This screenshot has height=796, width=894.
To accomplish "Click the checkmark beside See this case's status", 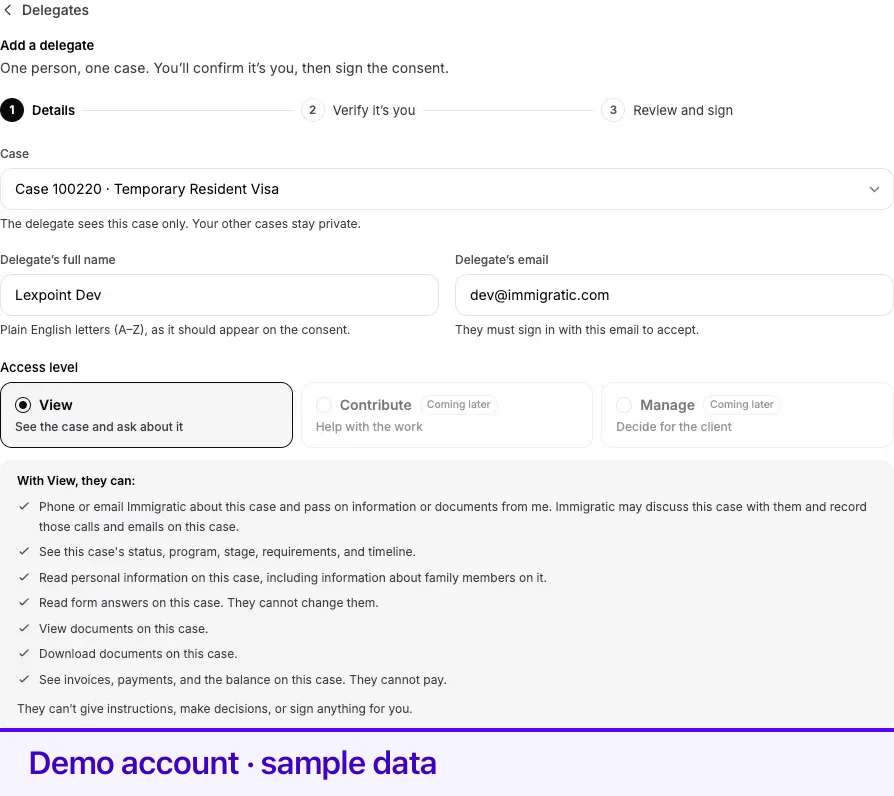I will (x=24, y=551).
